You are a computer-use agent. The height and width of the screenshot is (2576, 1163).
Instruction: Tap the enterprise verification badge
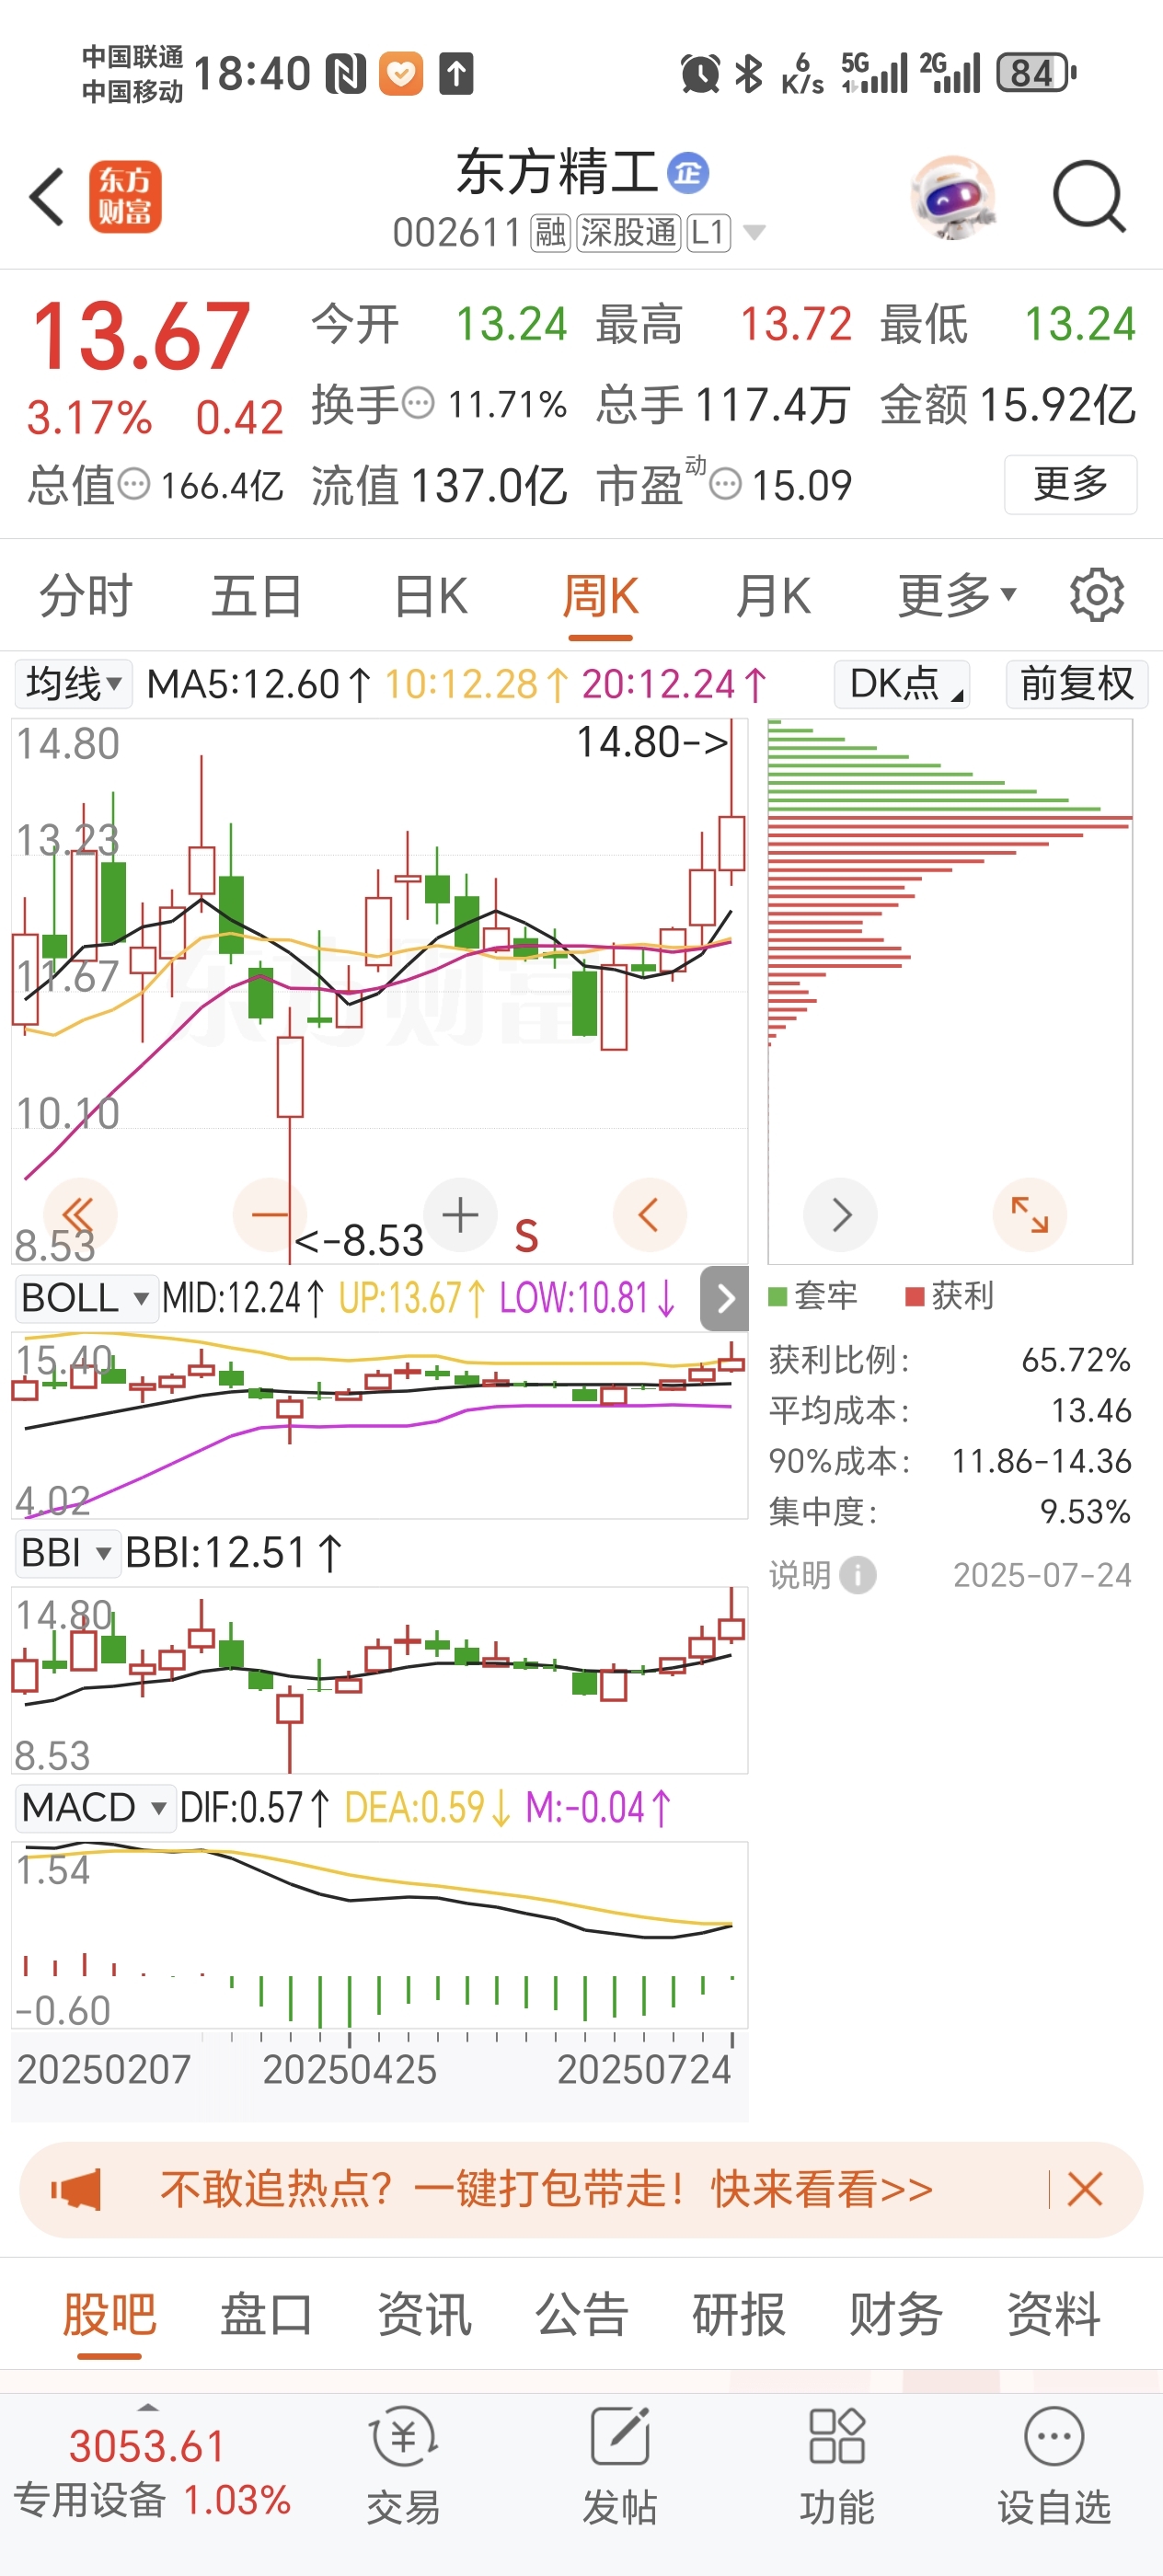[688, 172]
